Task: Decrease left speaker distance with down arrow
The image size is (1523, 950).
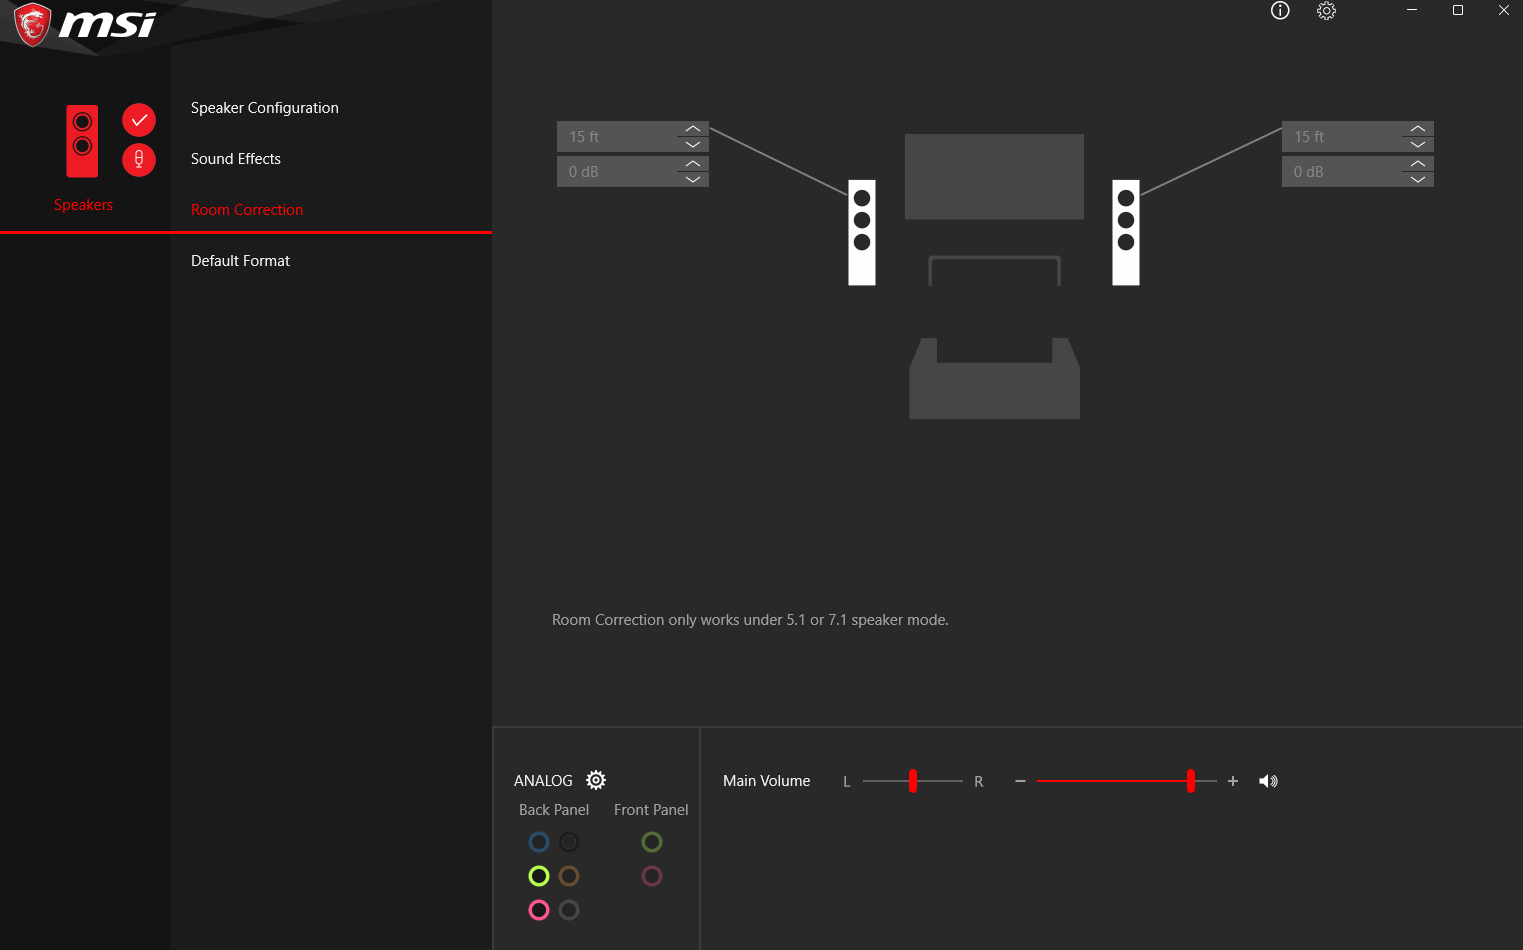Action: tap(693, 144)
